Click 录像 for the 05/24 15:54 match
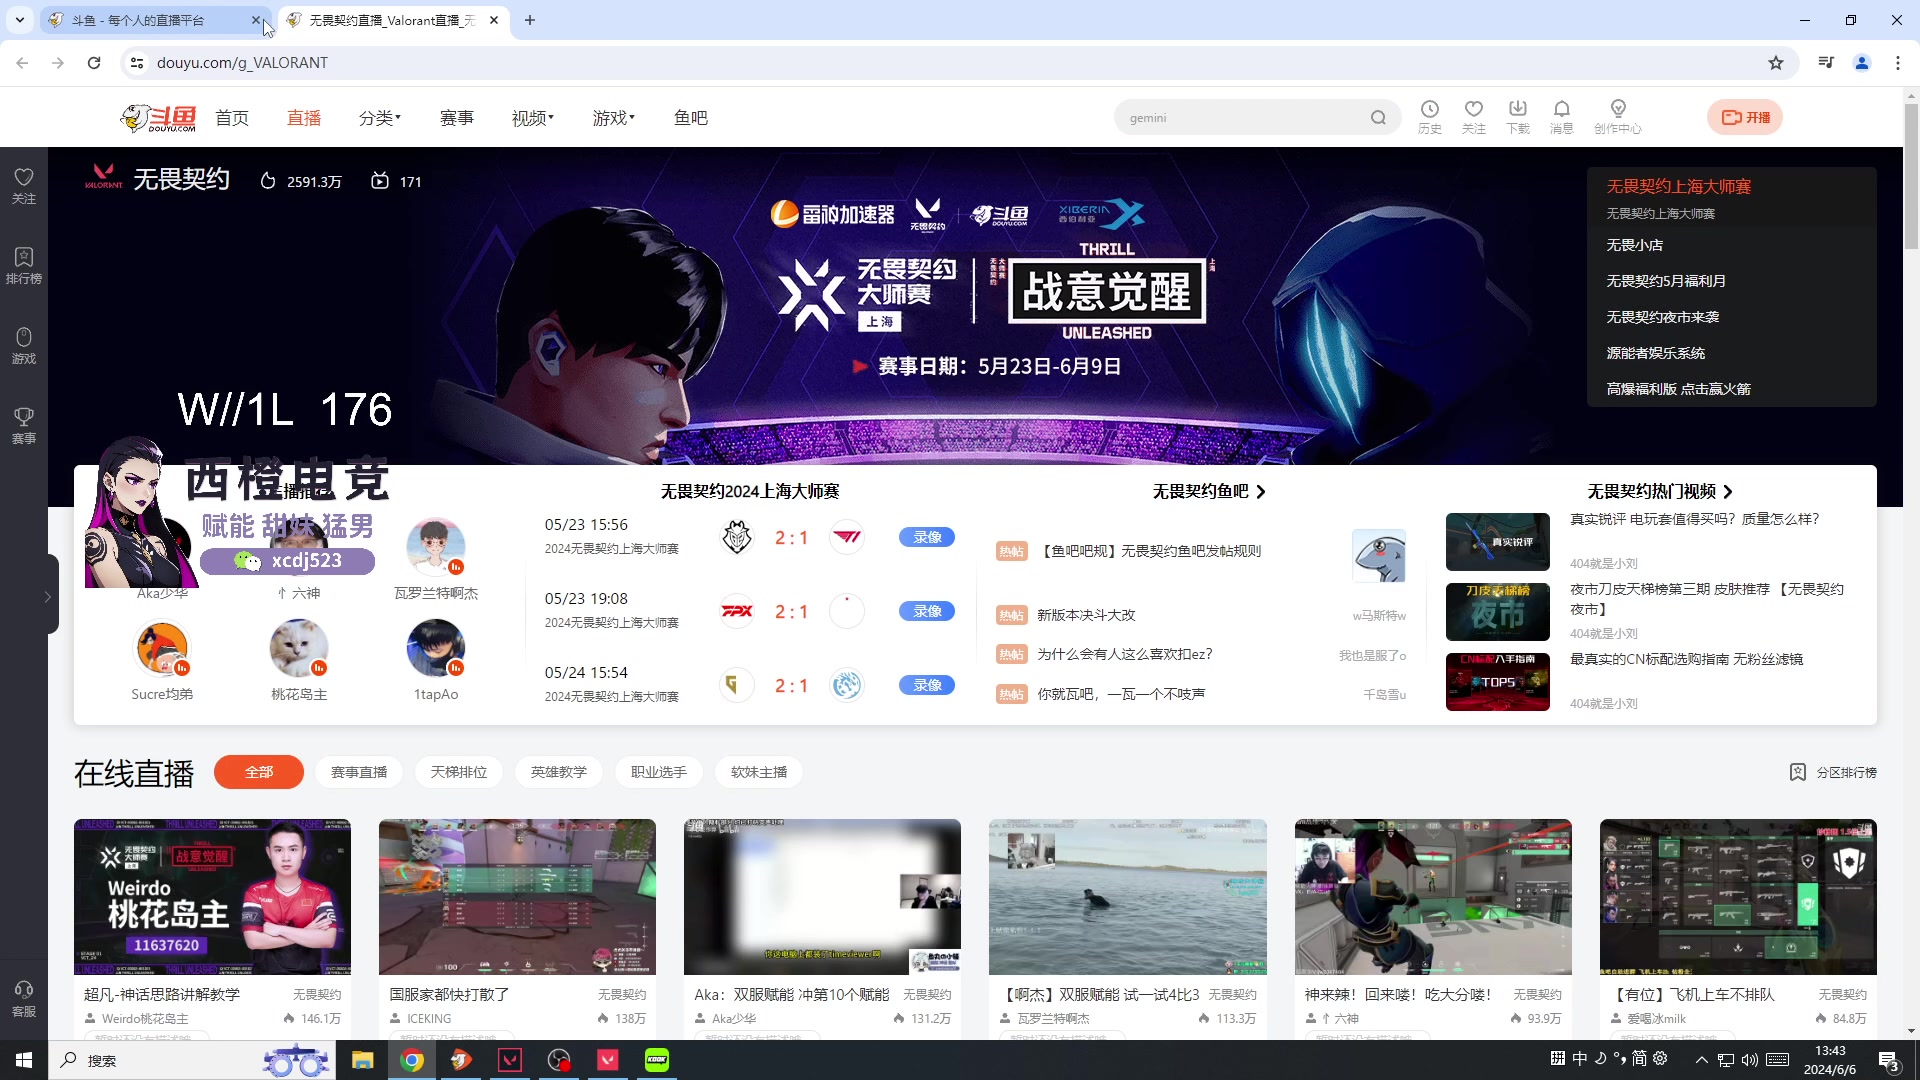Viewport: 1920px width, 1080px height. 927,685
